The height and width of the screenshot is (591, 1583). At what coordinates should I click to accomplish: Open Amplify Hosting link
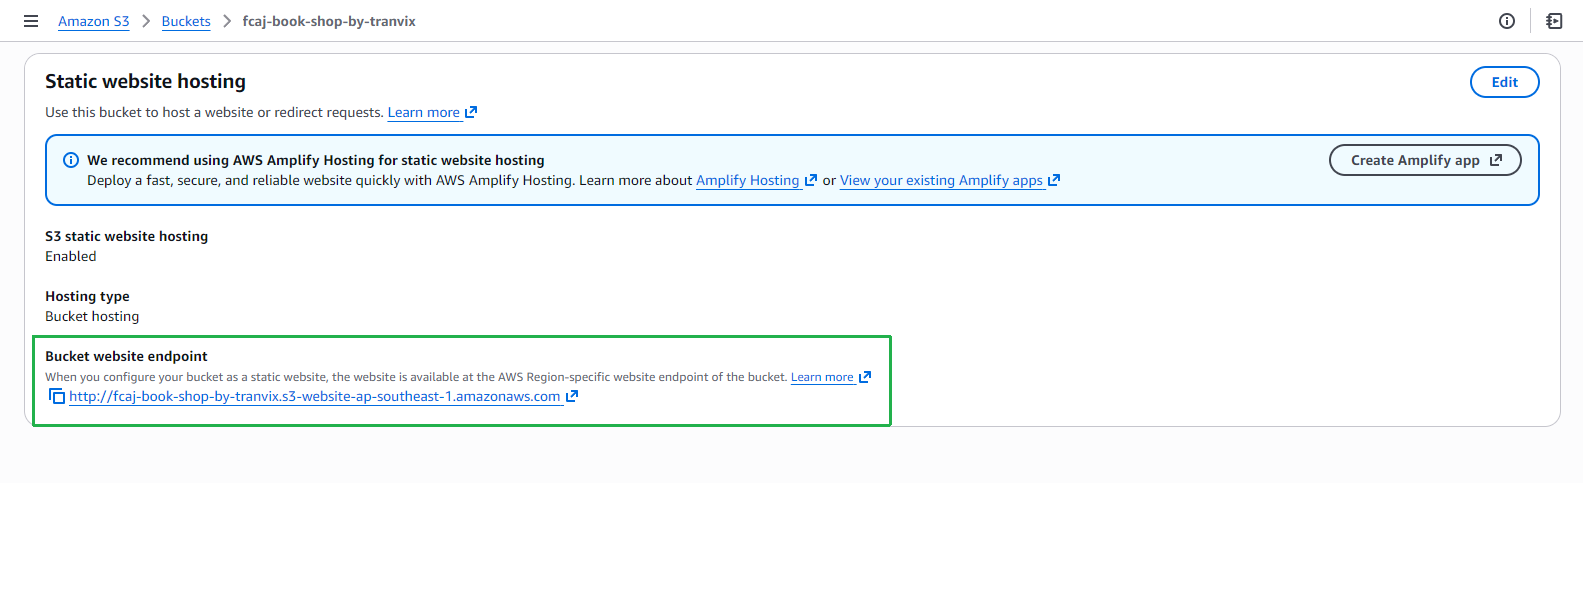pyautogui.click(x=756, y=181)
